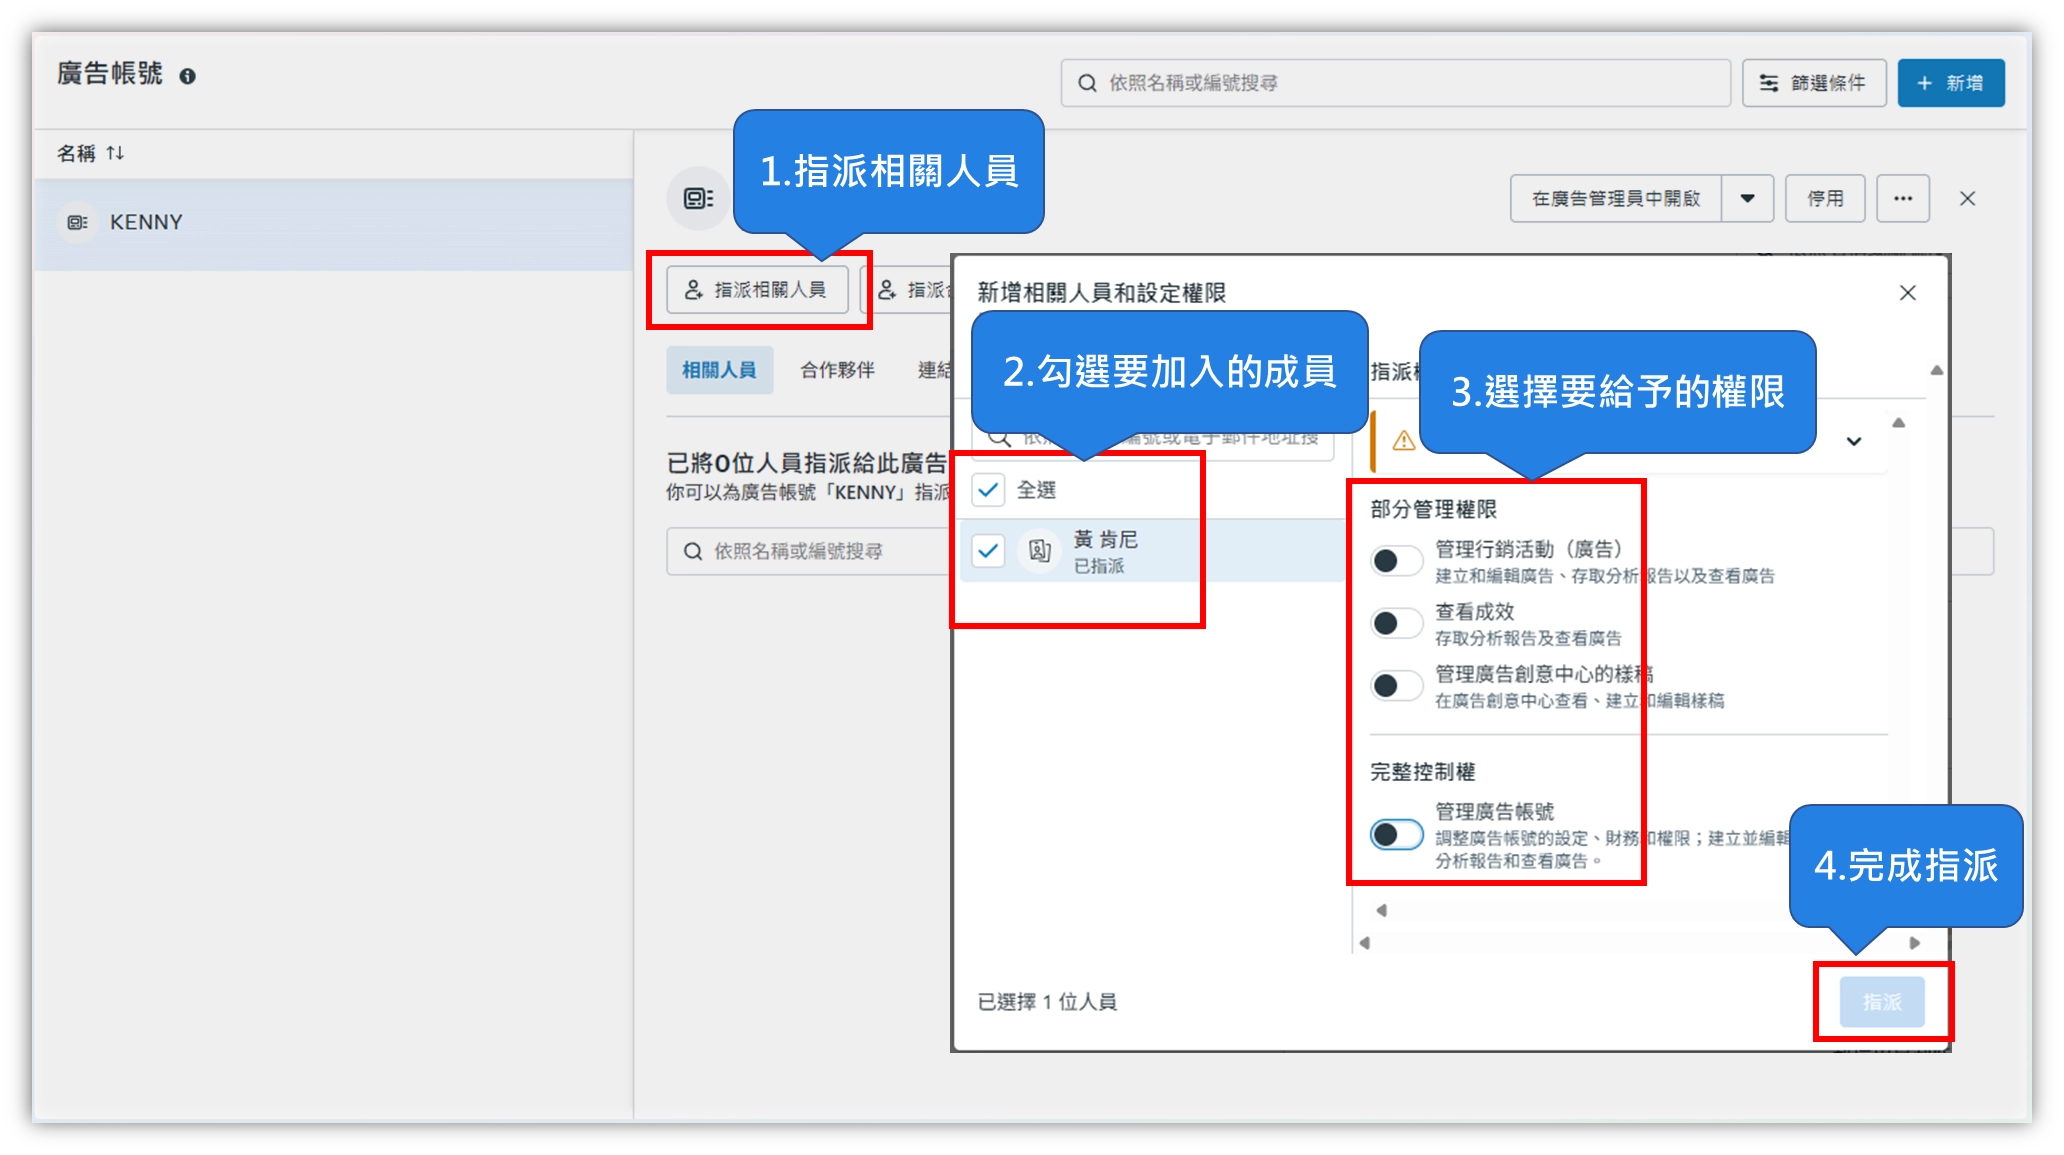Click the 停用 button to disable the account
The image size is (2064, 1155).
click(1825, 198)
